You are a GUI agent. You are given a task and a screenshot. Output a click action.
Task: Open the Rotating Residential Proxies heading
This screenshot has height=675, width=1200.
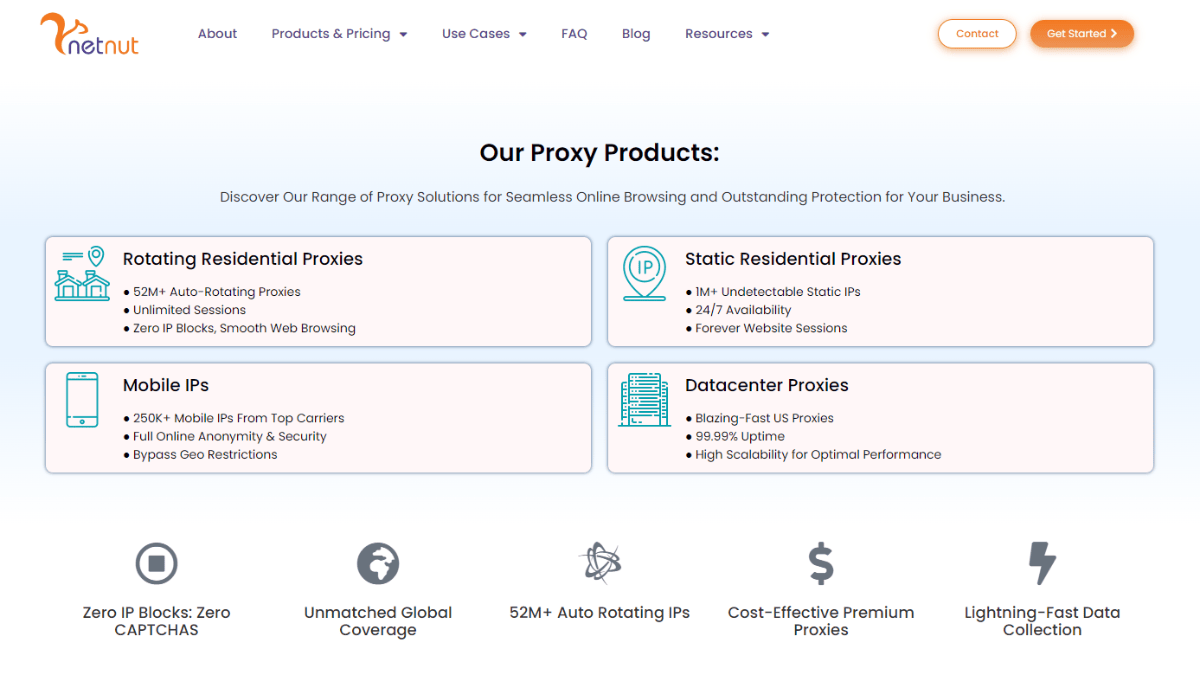click(243, 259)
